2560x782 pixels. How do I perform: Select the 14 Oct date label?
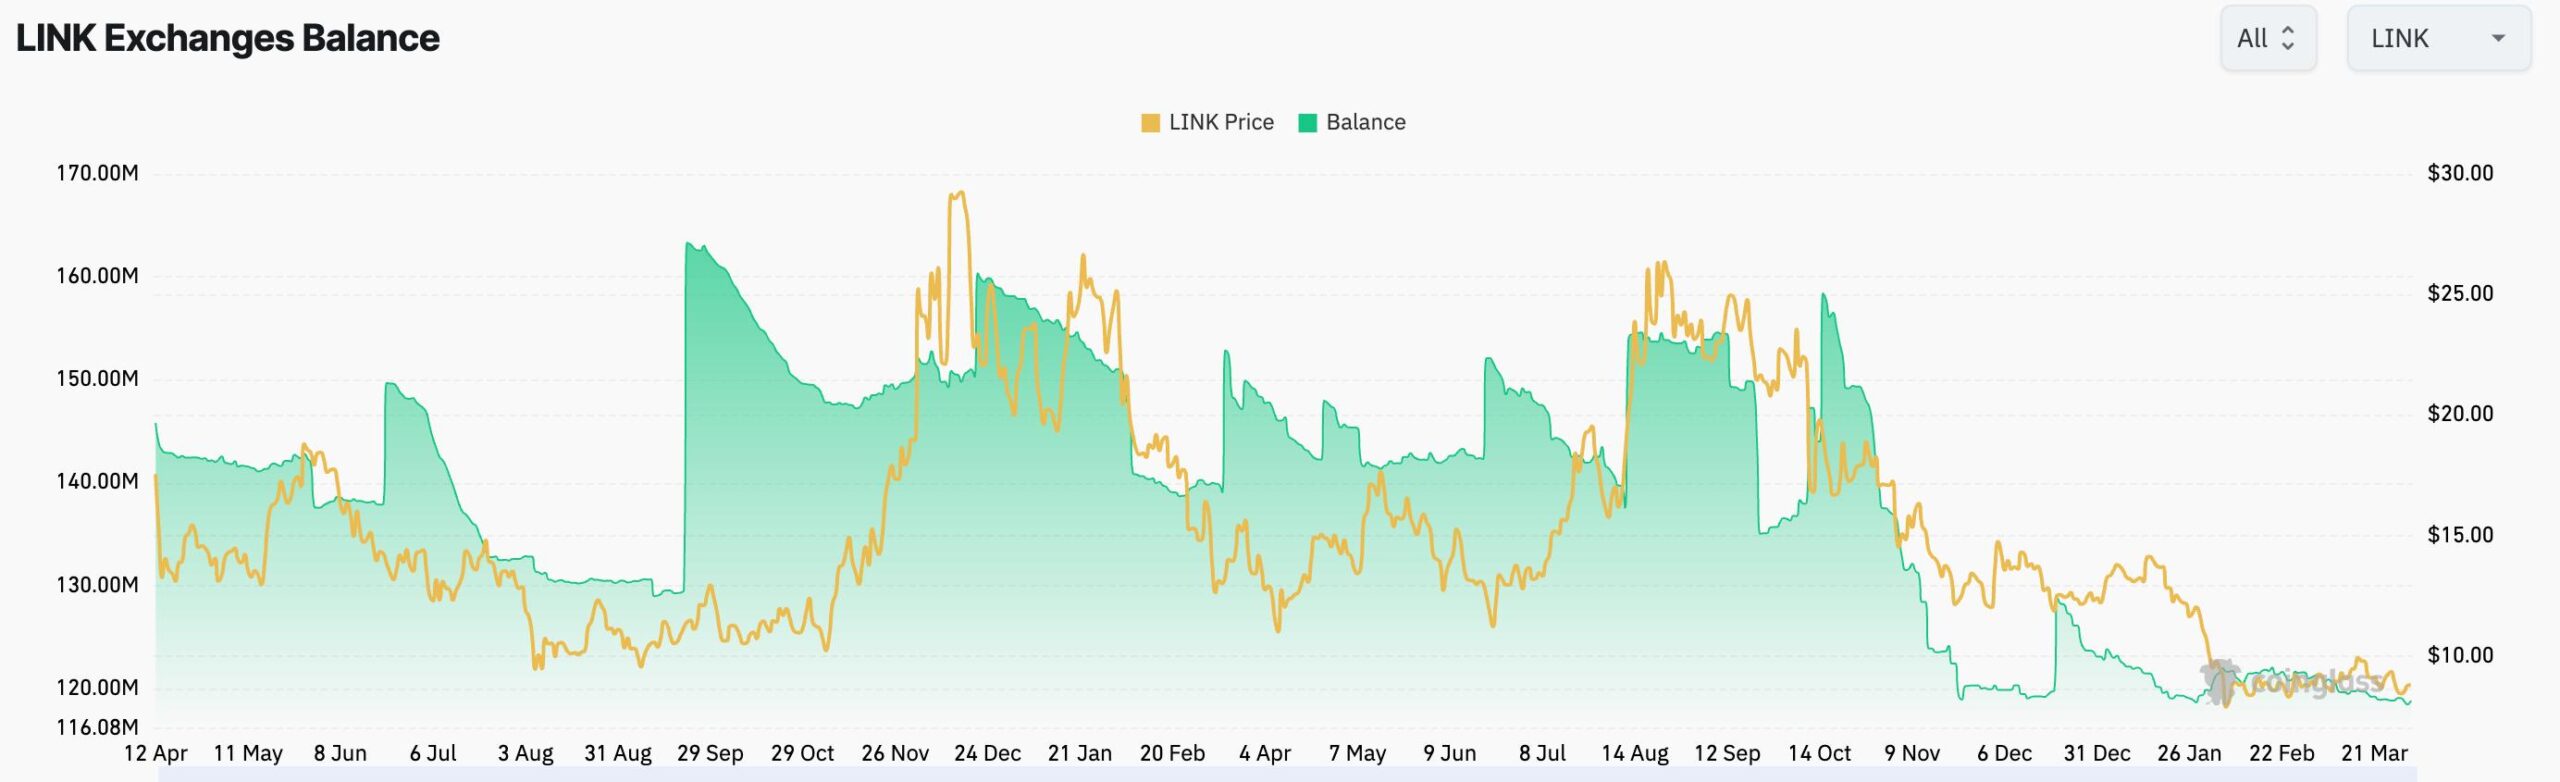pos(1819,753)
